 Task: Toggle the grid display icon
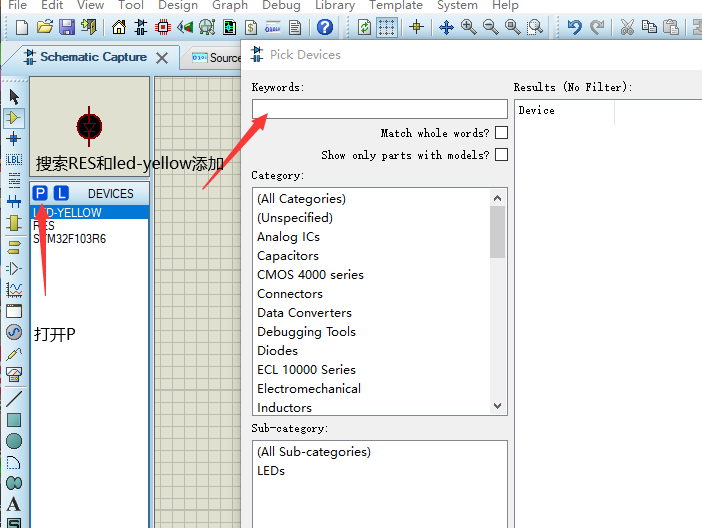coord(387,27)
